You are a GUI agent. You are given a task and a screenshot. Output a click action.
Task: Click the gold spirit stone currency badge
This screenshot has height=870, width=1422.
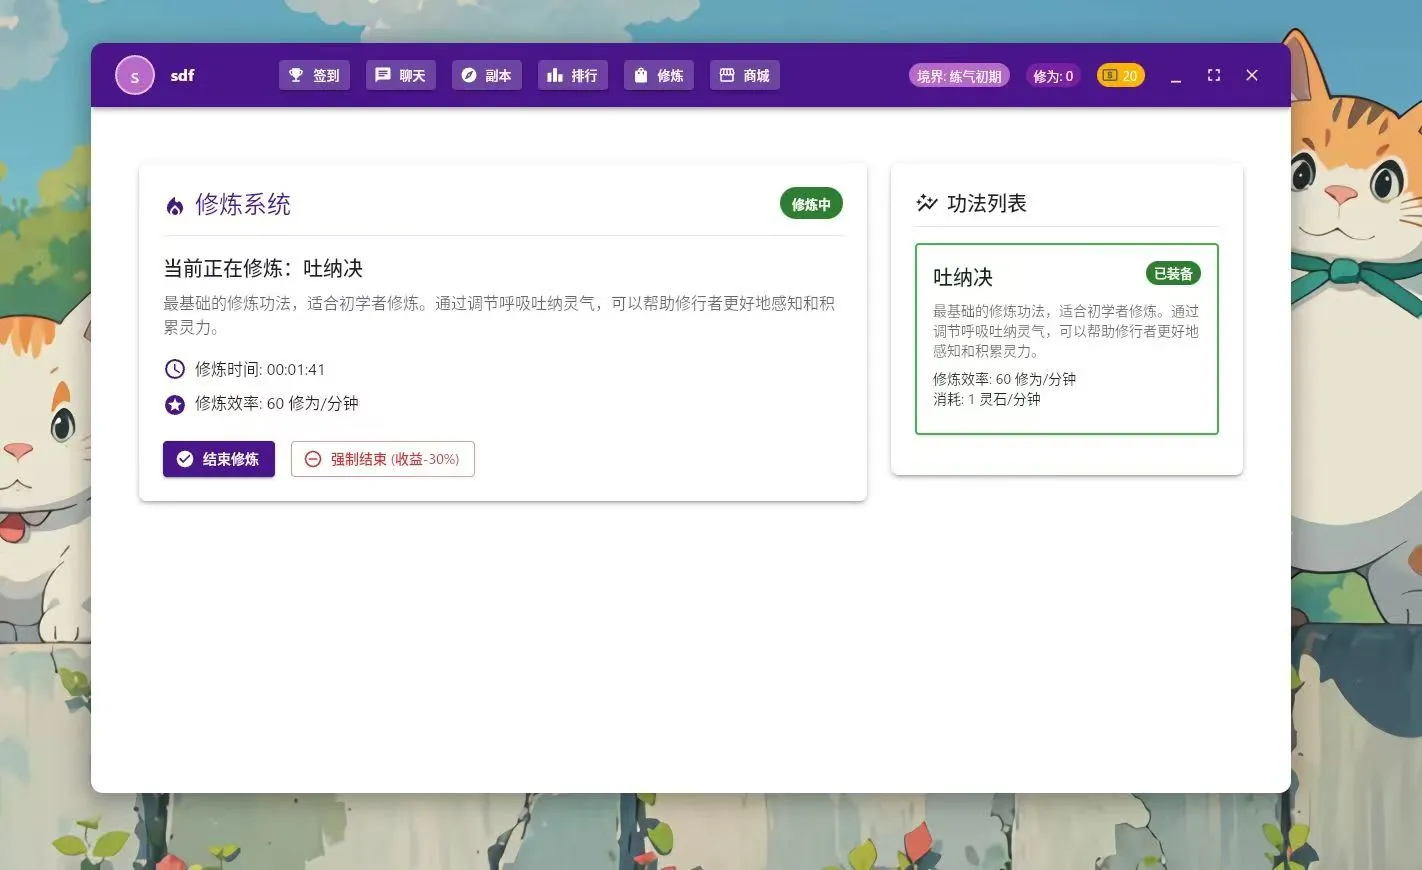tap(1120, 76)
